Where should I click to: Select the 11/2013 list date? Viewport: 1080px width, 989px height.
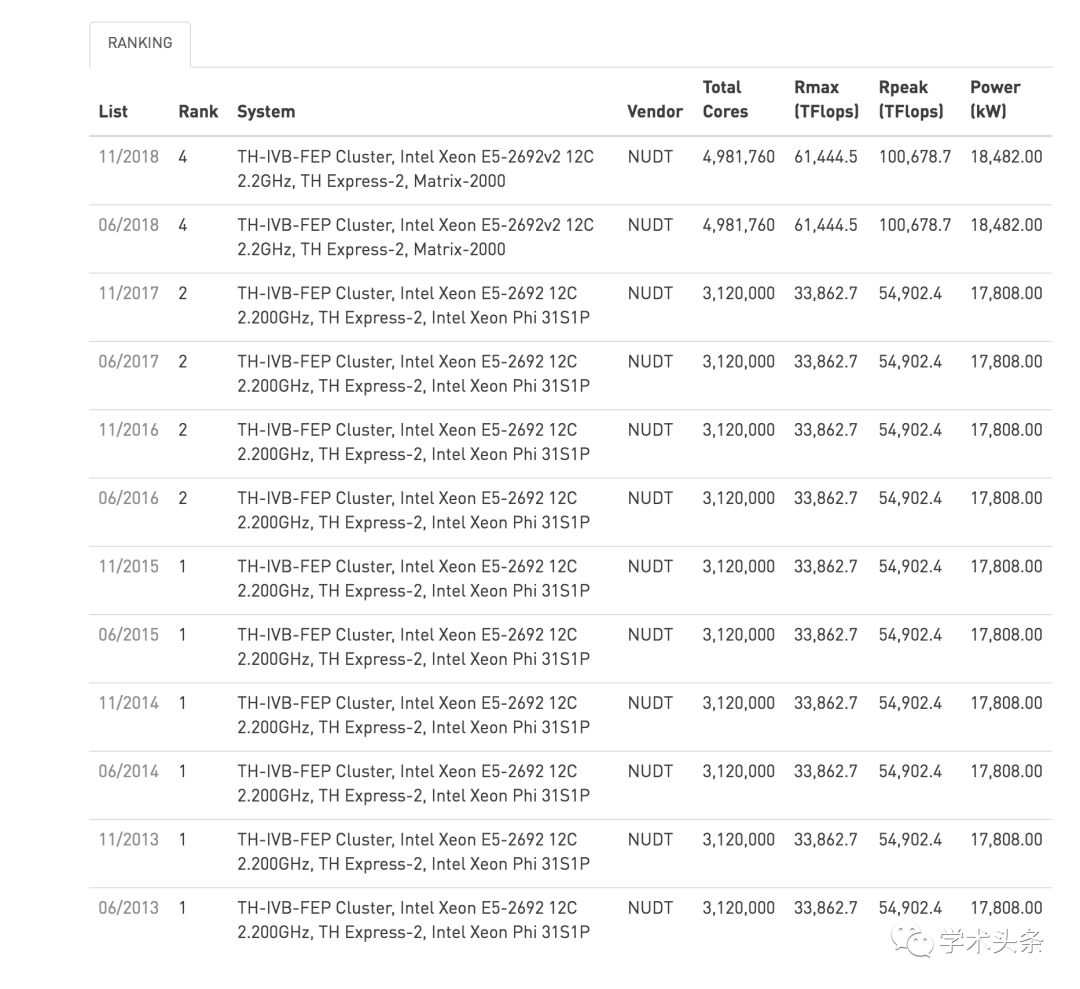tap(129, 839)
